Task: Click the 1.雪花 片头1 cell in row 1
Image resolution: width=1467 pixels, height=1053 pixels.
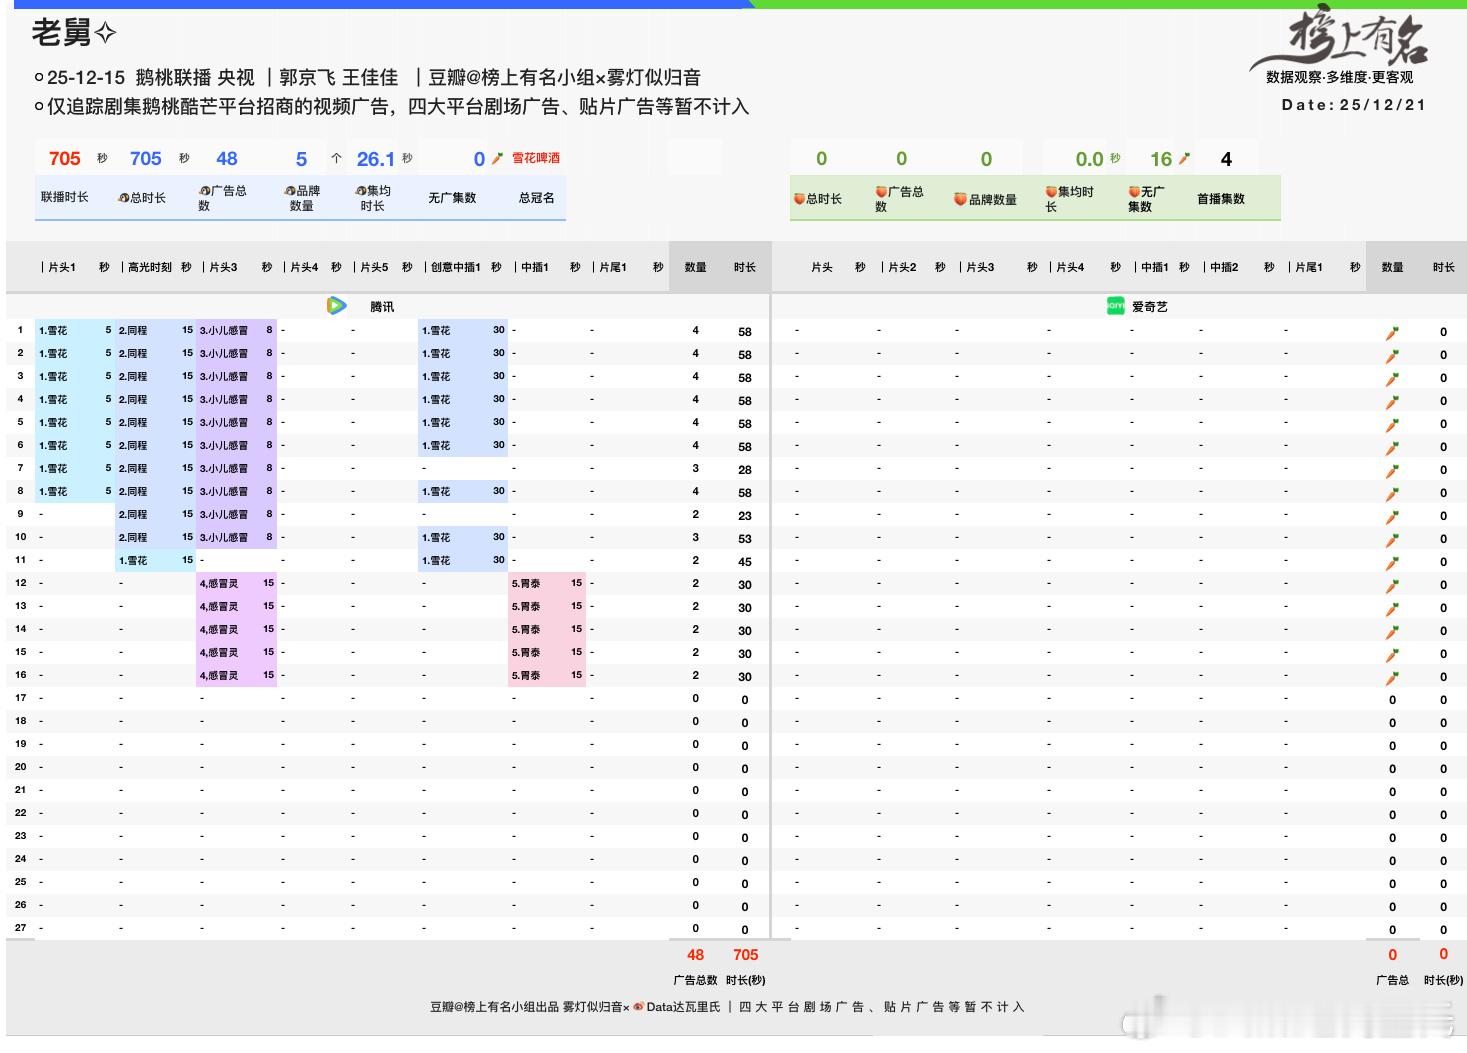Action: click(75, 330)
